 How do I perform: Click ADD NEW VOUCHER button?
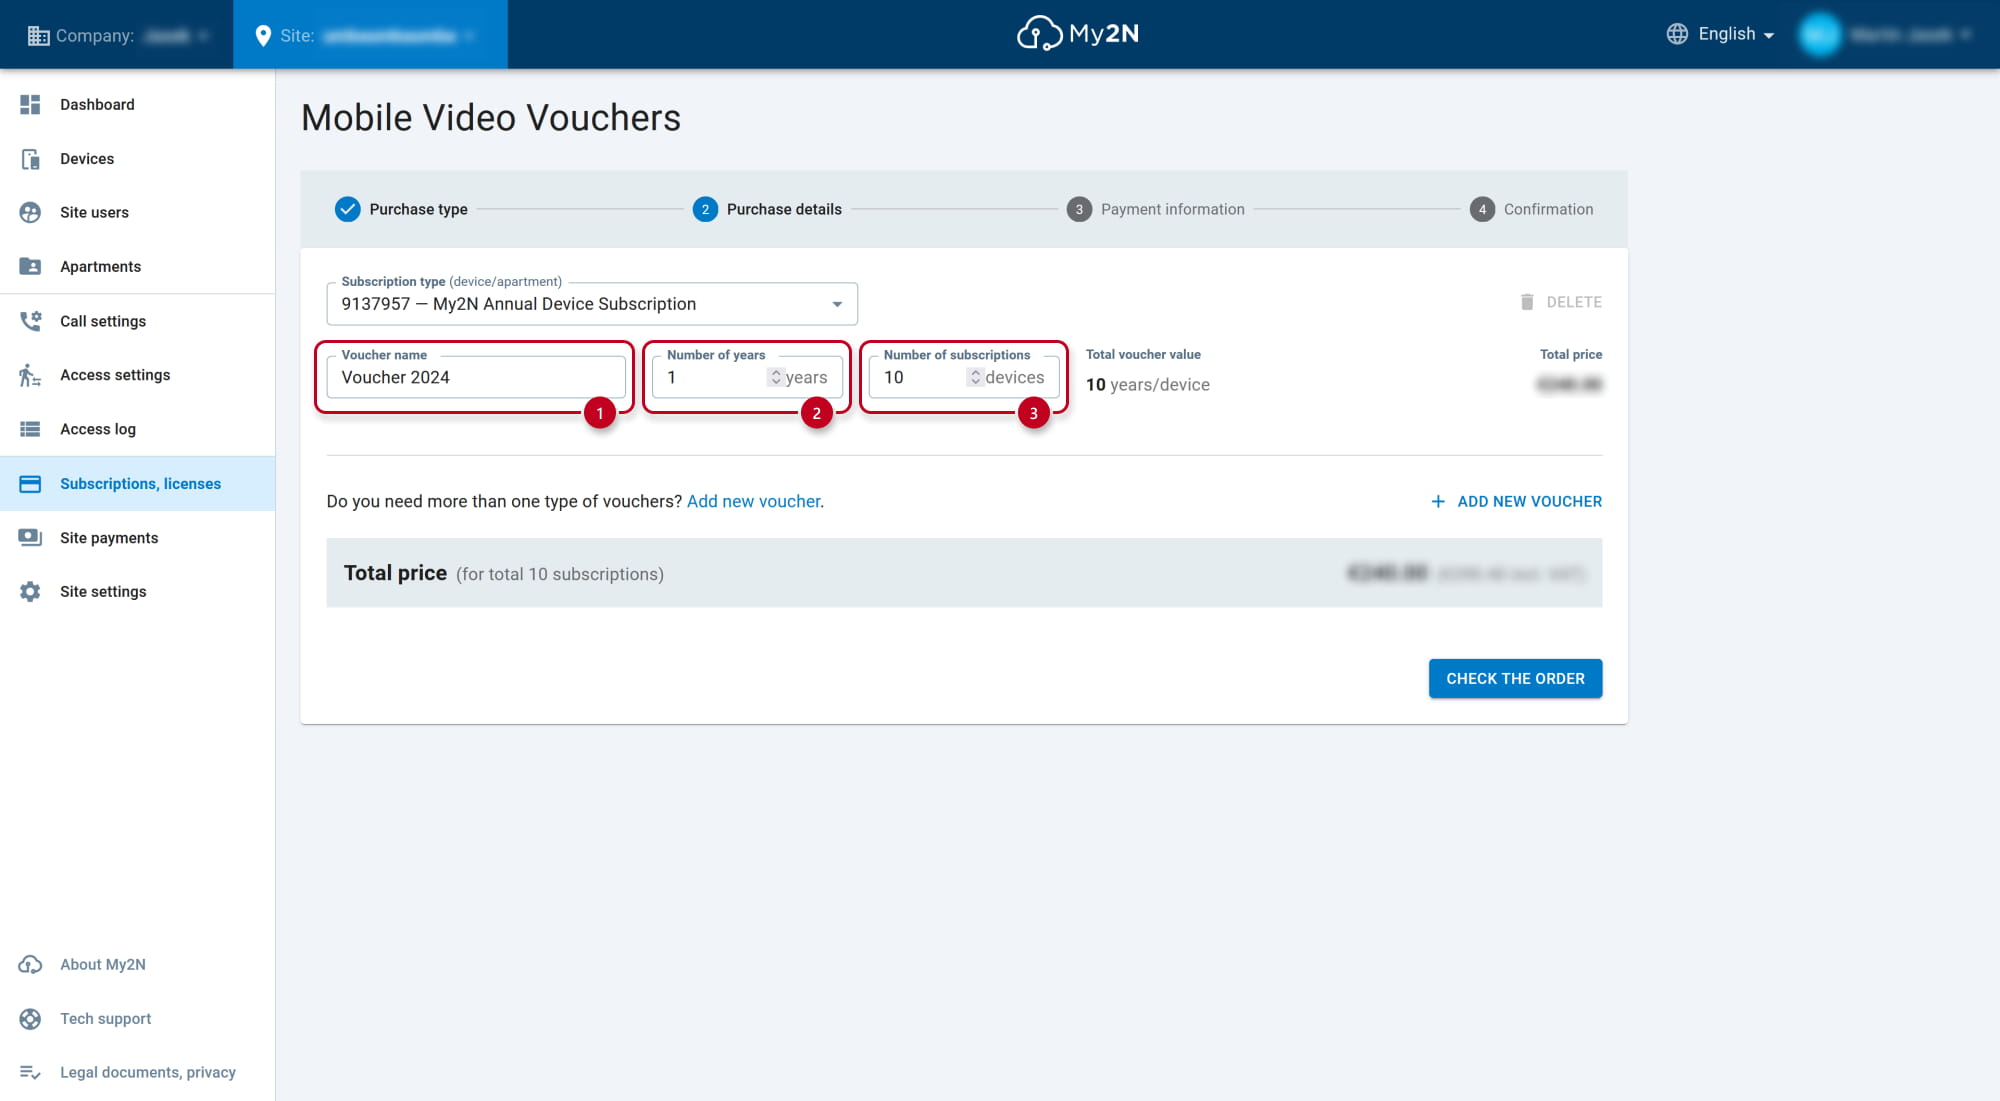[1516, 501]
